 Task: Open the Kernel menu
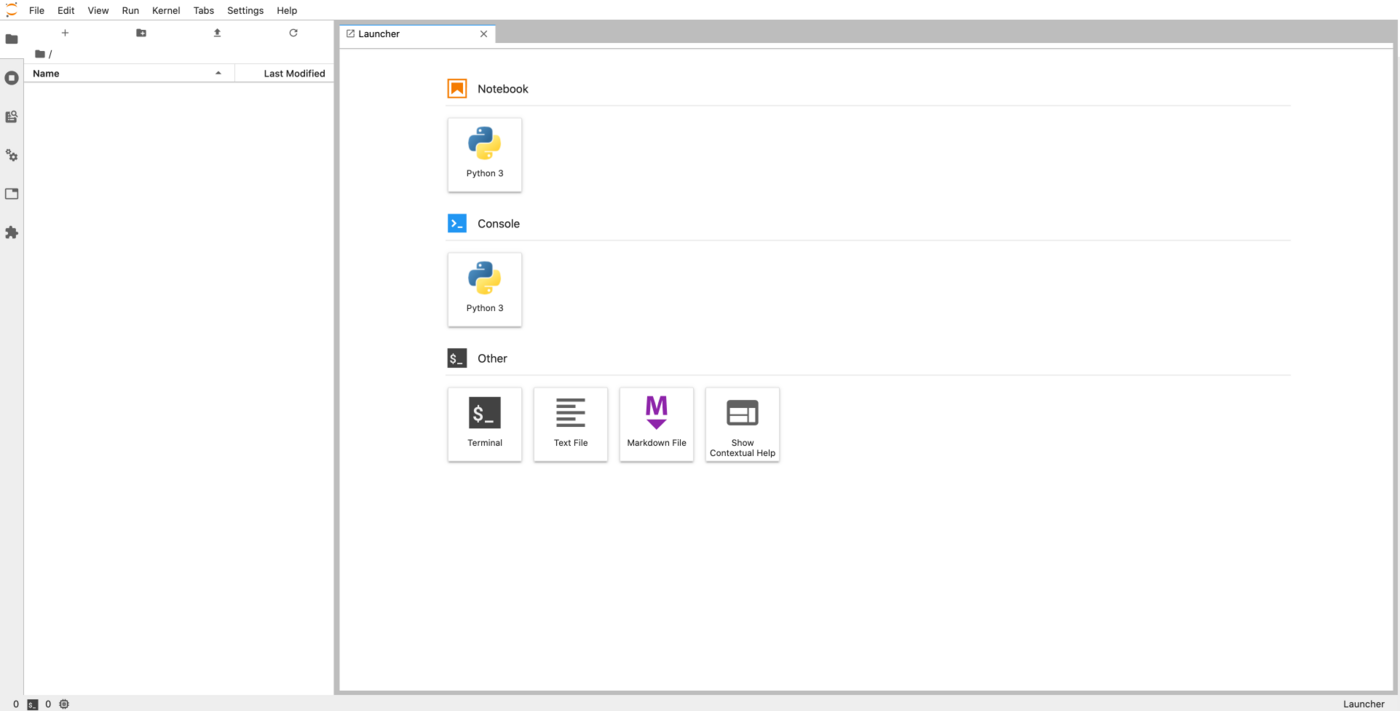(166, 10)
